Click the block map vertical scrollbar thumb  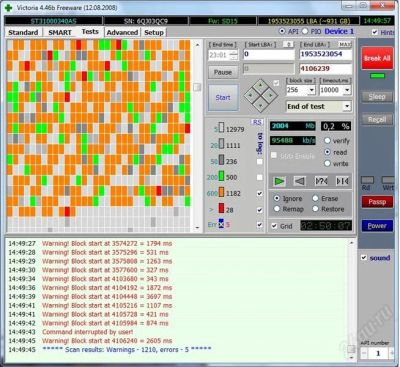point(197,87)
